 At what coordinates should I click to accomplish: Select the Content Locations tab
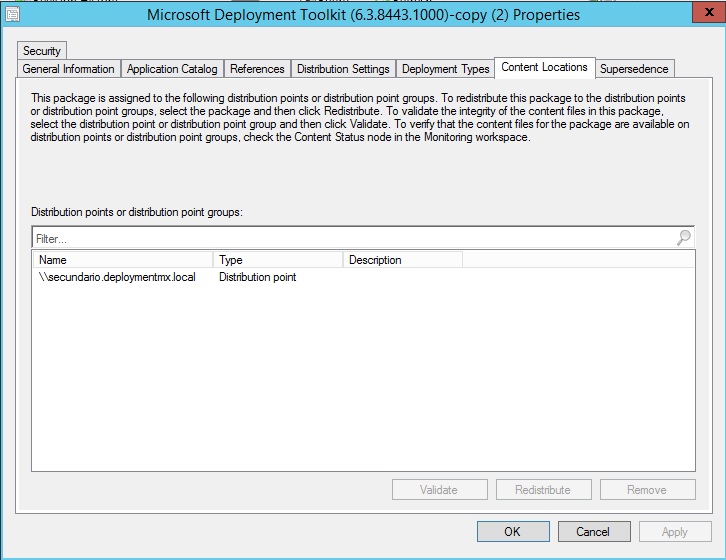pyautogui.click(x=544, y=67)
